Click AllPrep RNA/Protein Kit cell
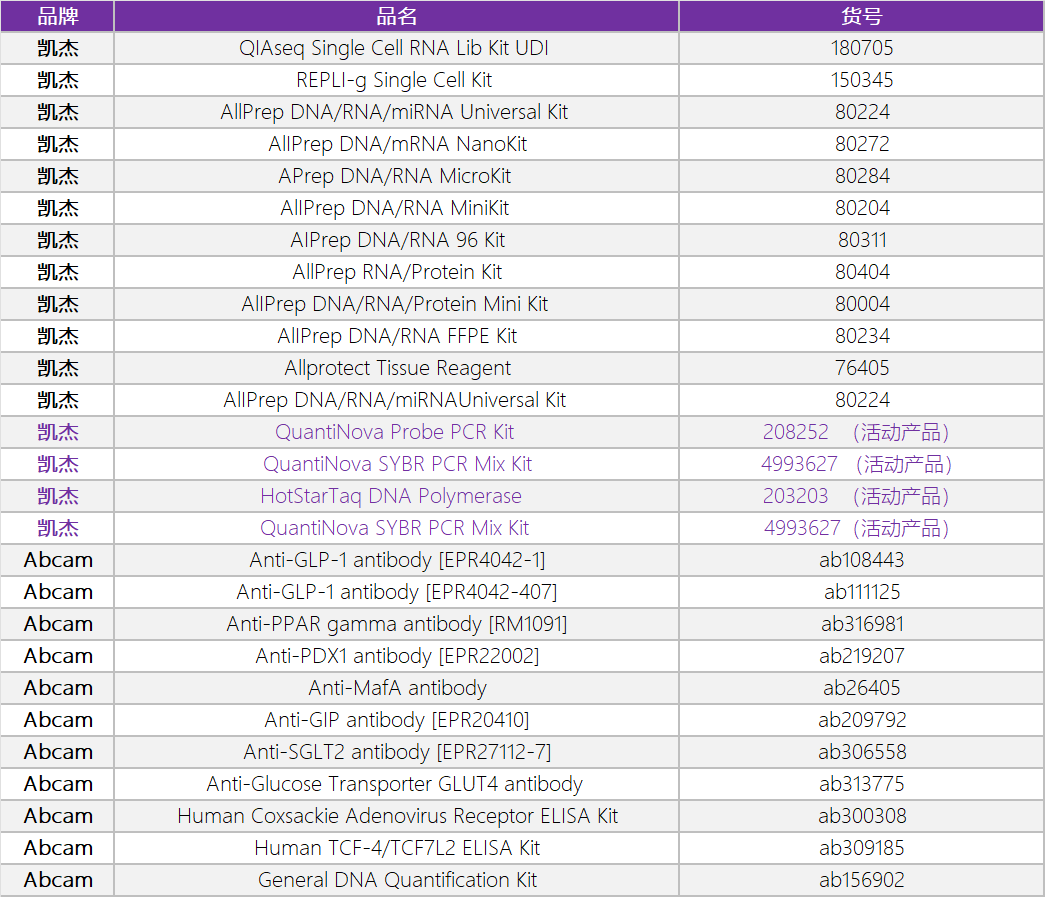 pos(397,272)
